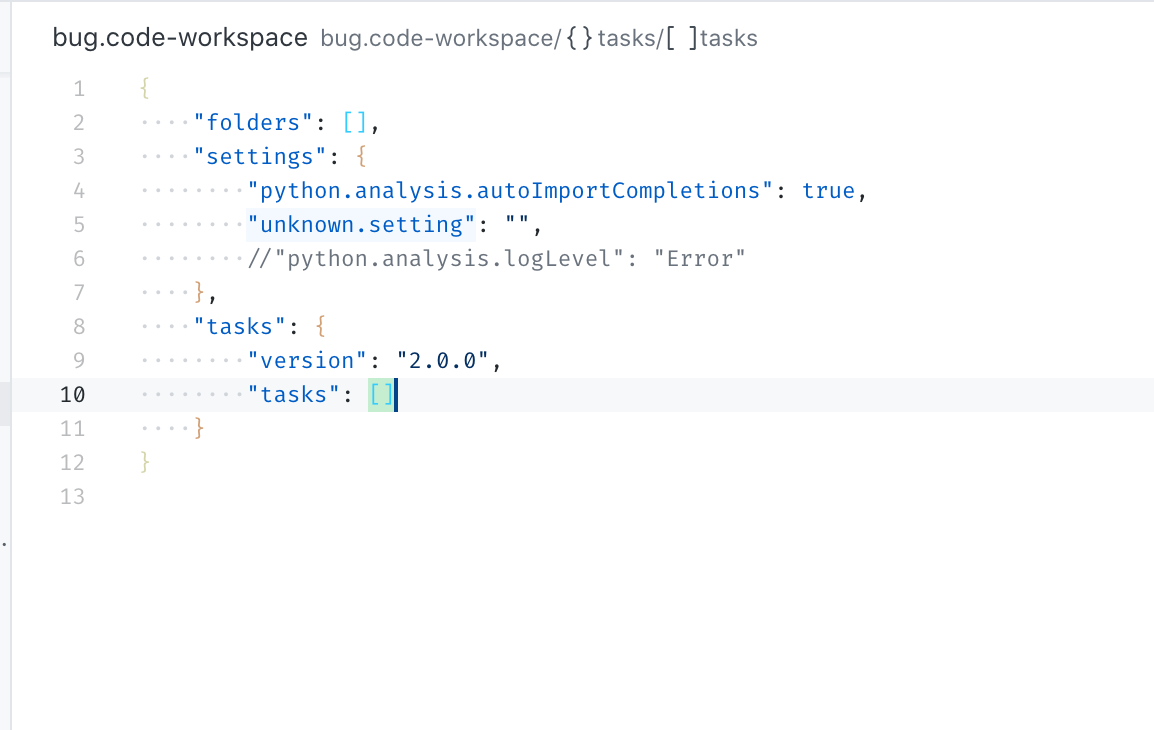Click the bug.code-workspace file title
Image resolution: width=1154 pixels, height=730 pixels.
179,37
